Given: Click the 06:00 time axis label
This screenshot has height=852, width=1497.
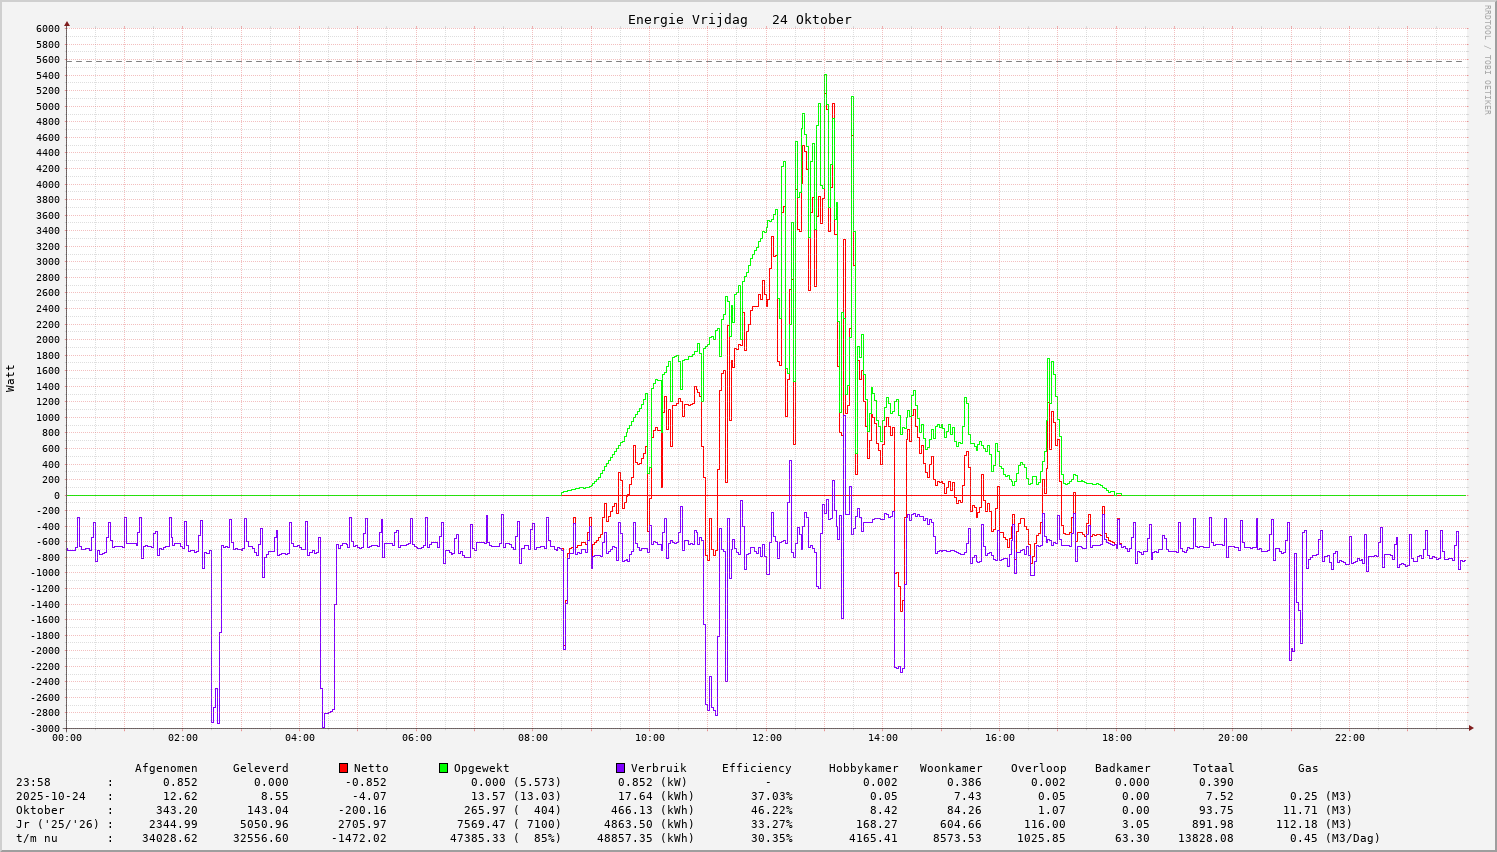Looking at the screenshot, I should coord(416,738).
